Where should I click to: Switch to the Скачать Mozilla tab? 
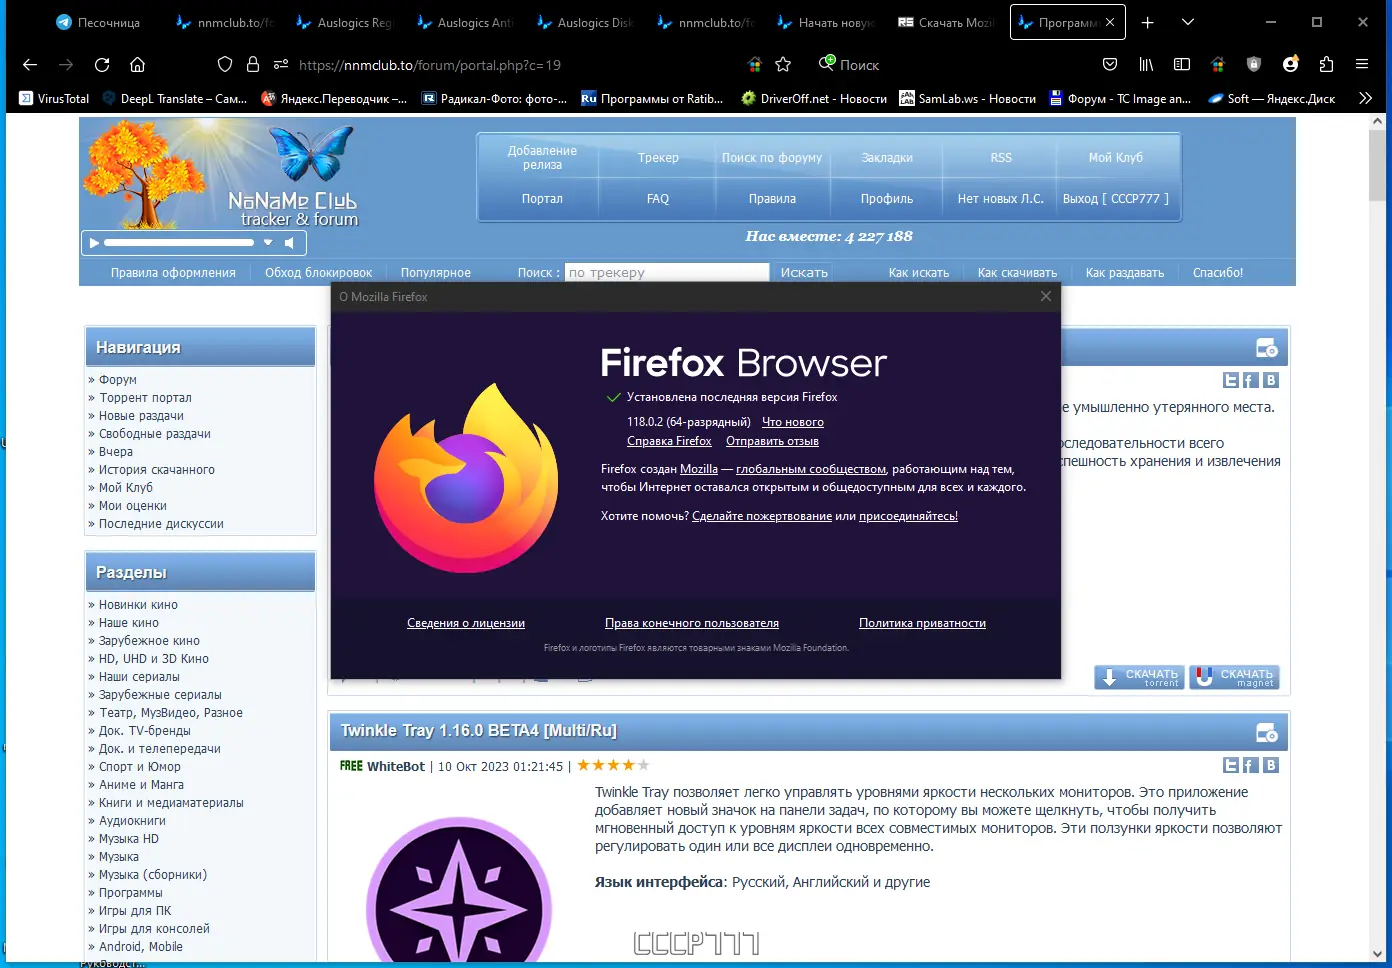[946, 22]
